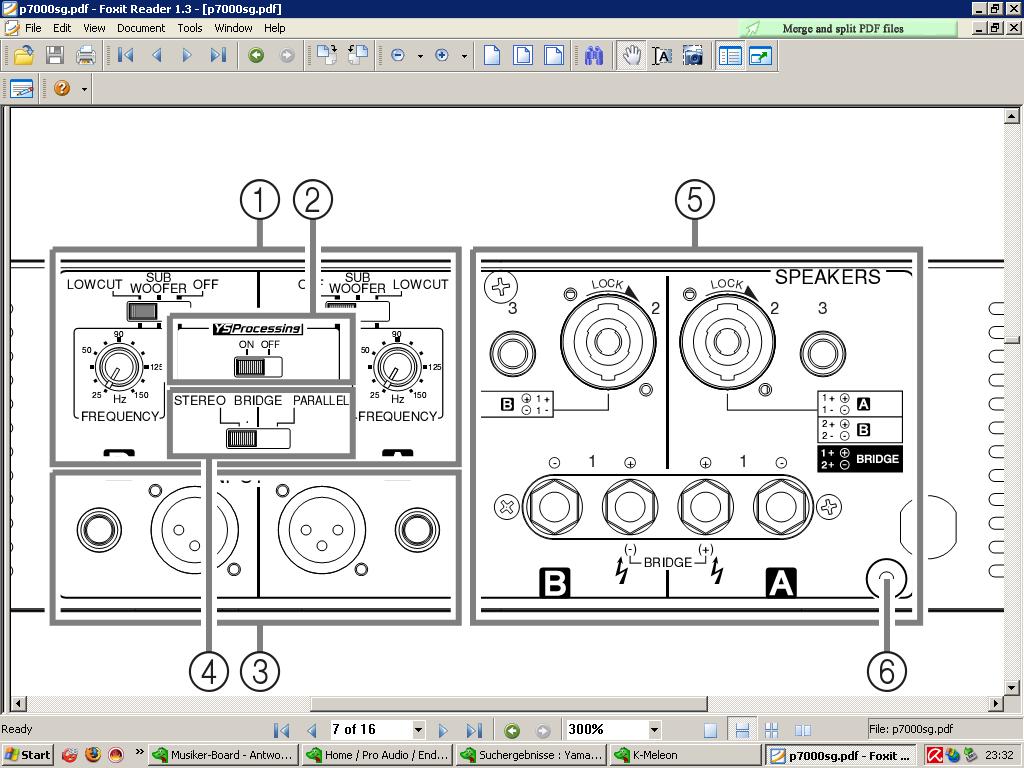Open the View menu

point(94,28)
